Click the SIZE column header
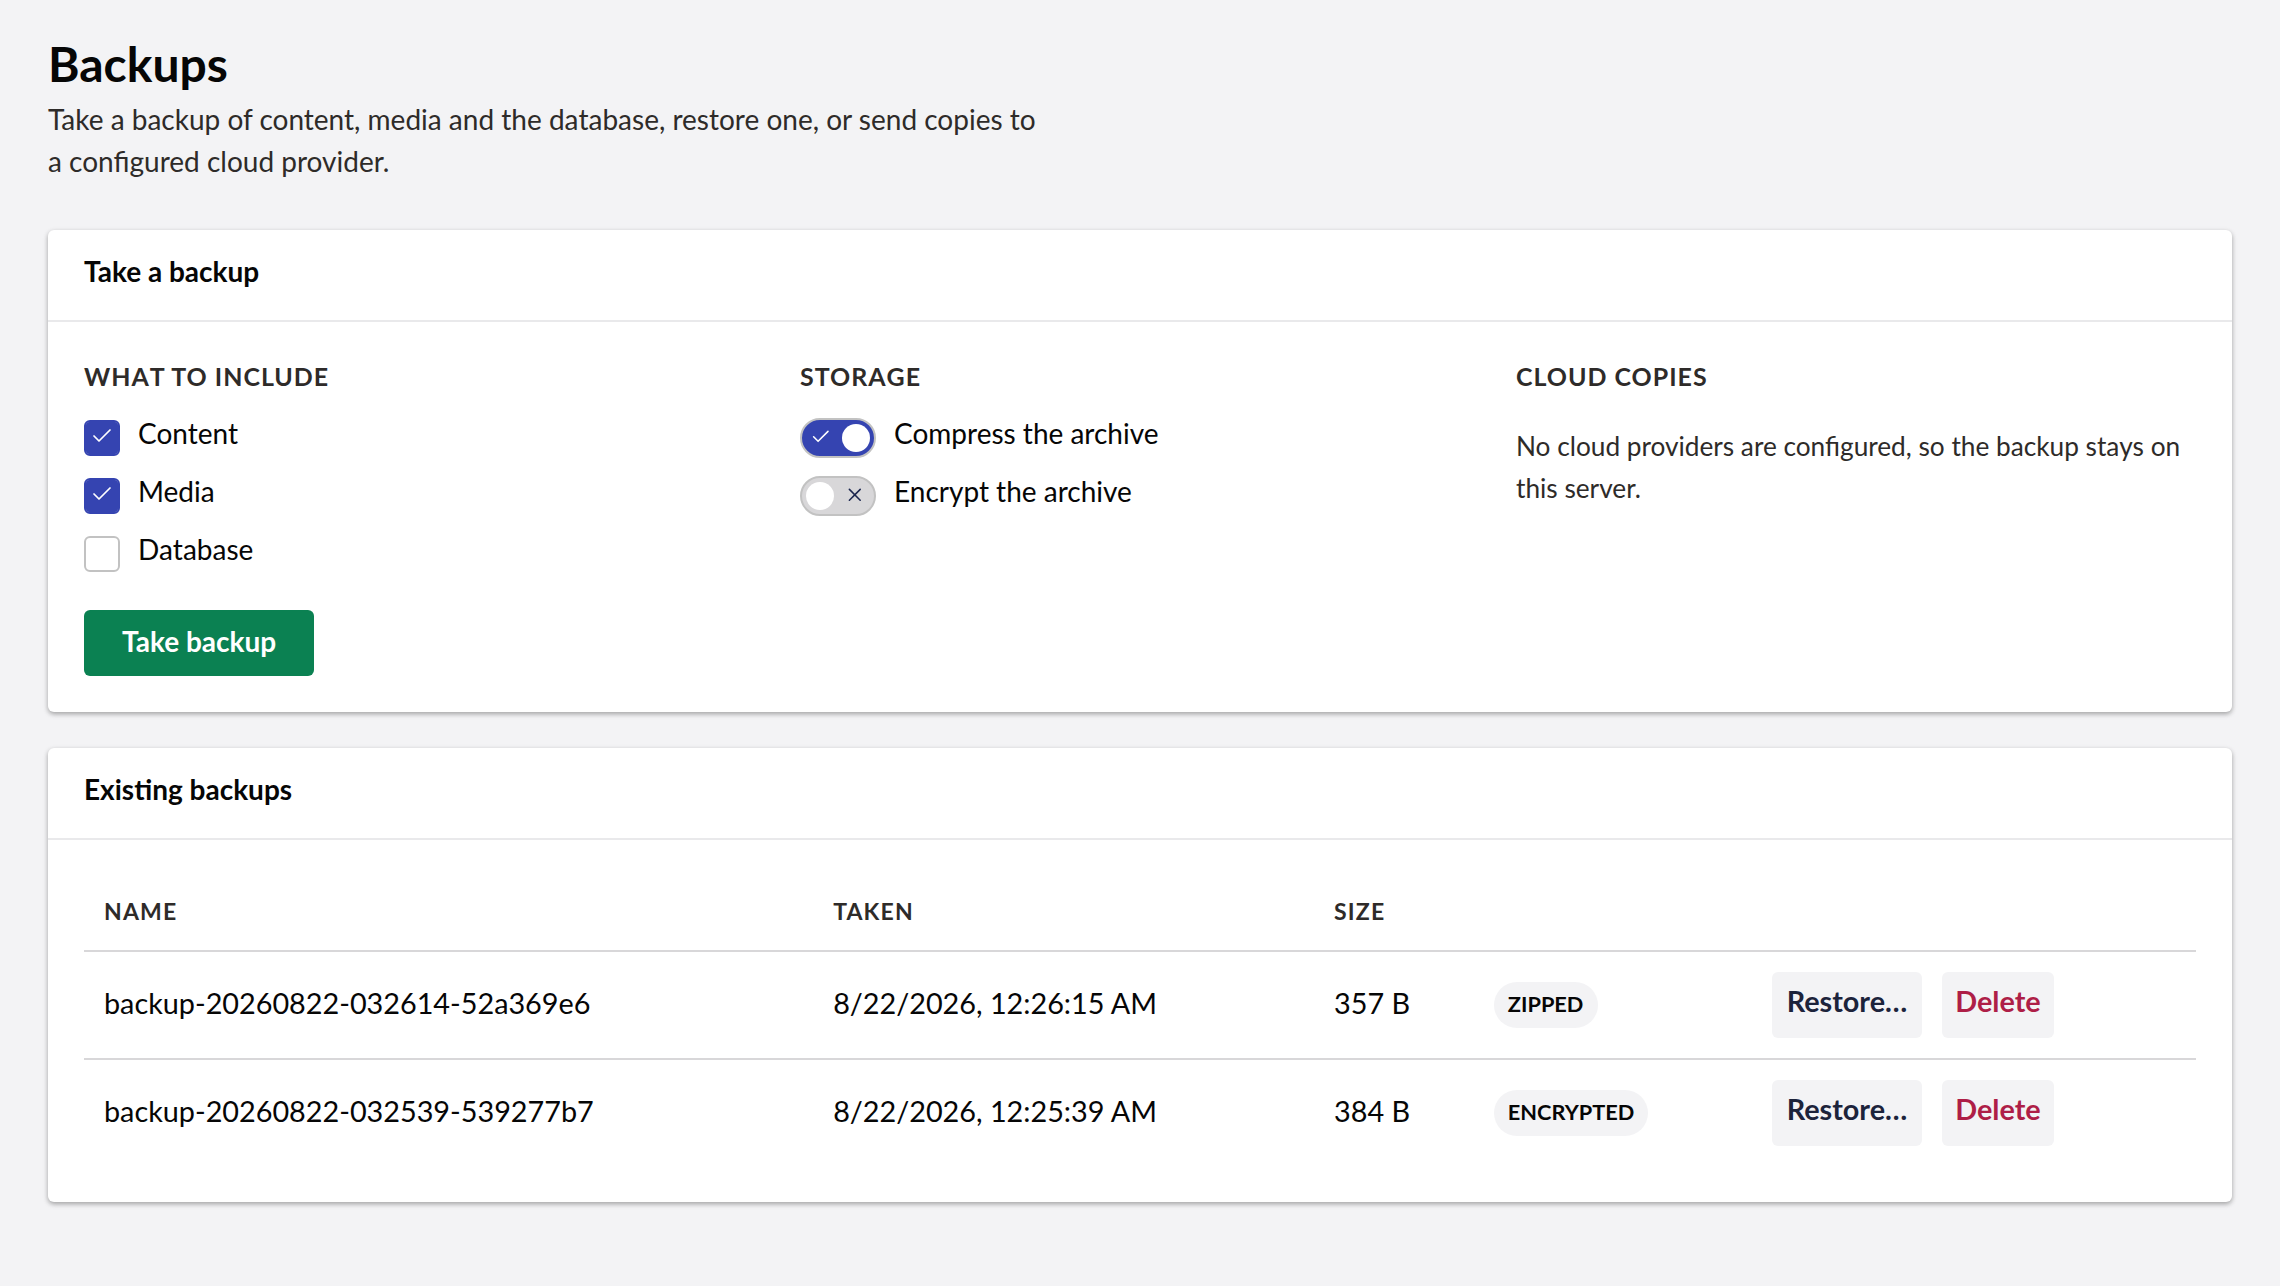The width and height of the screenshot is (2280, 1286). [x=1359, y=912]
